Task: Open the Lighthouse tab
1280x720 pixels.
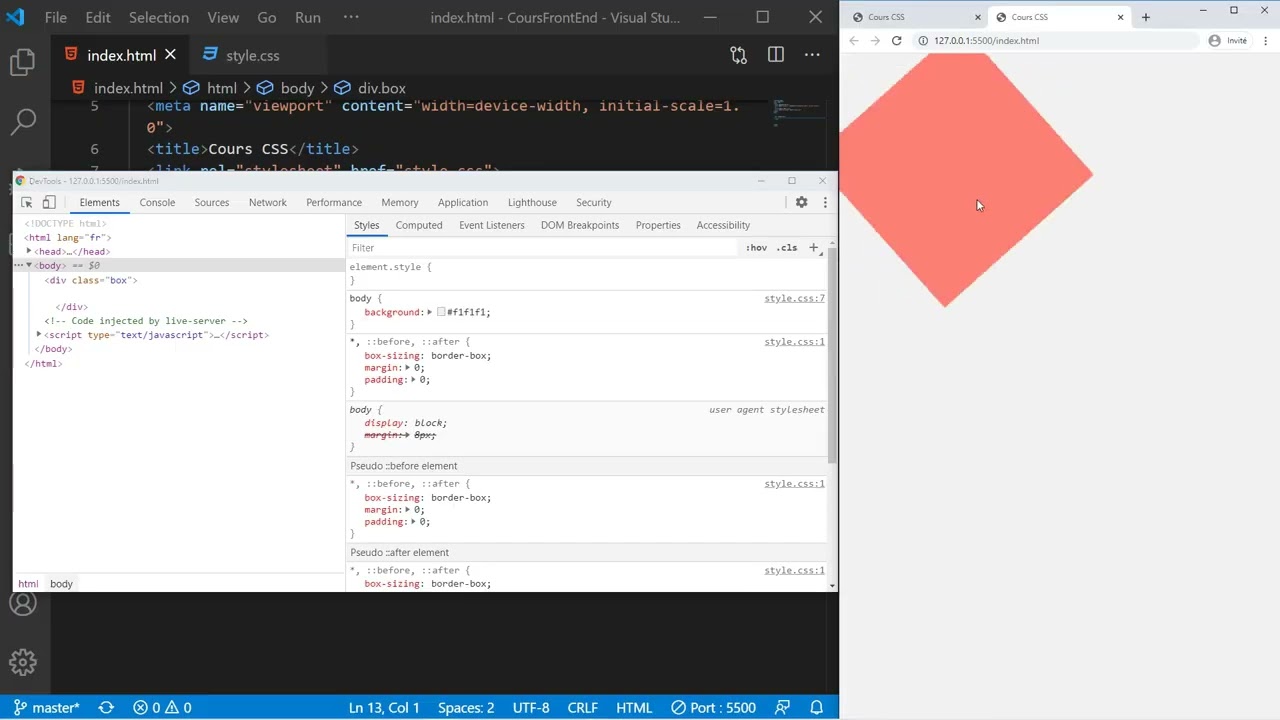Action: tap(532, 202)
